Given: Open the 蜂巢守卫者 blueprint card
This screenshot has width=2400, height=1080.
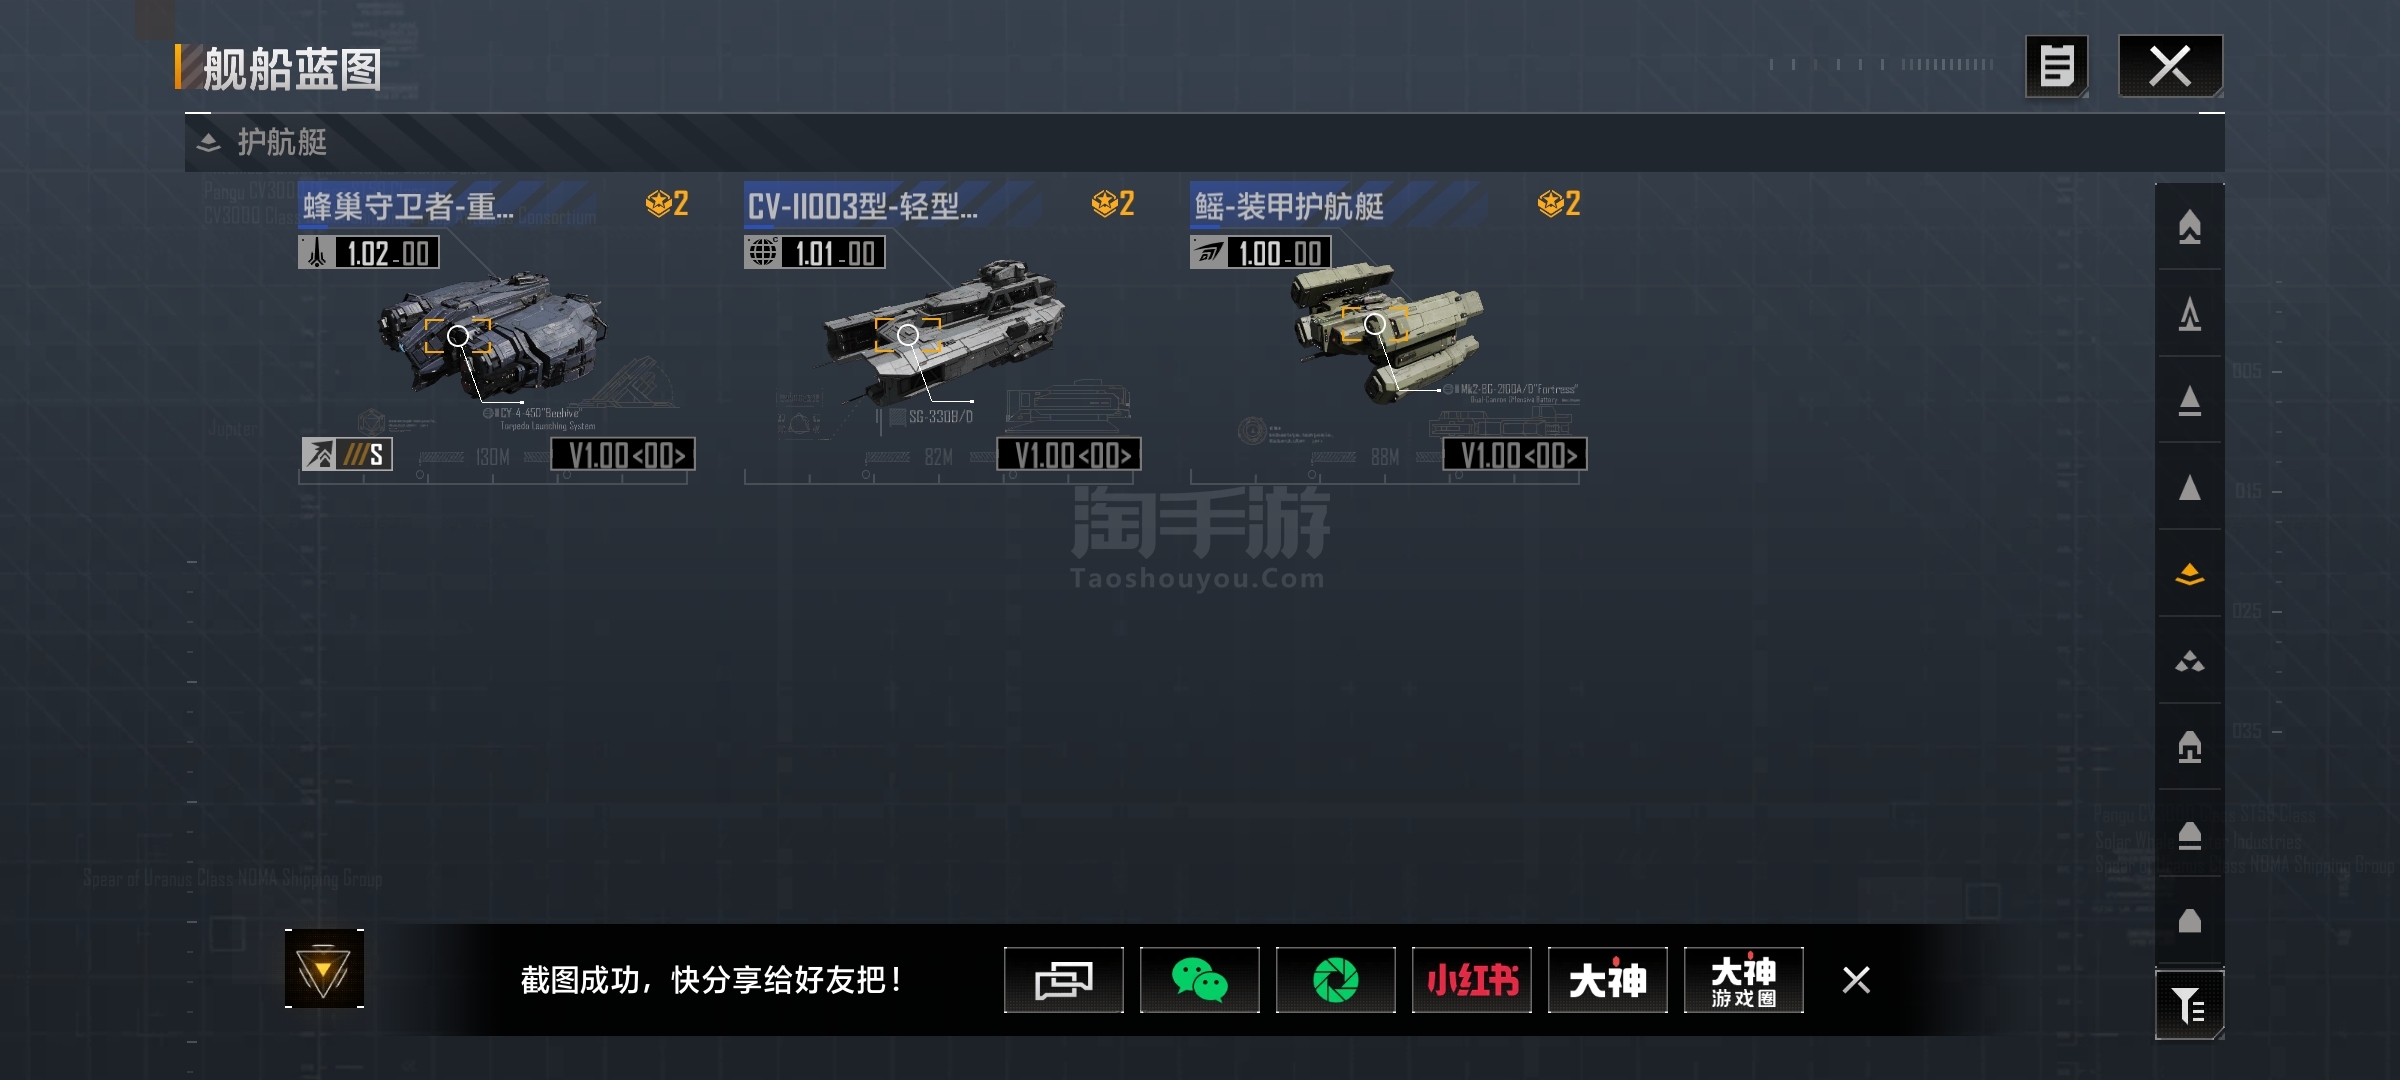Looking at the screenshot, I should (x=496, y=332).
